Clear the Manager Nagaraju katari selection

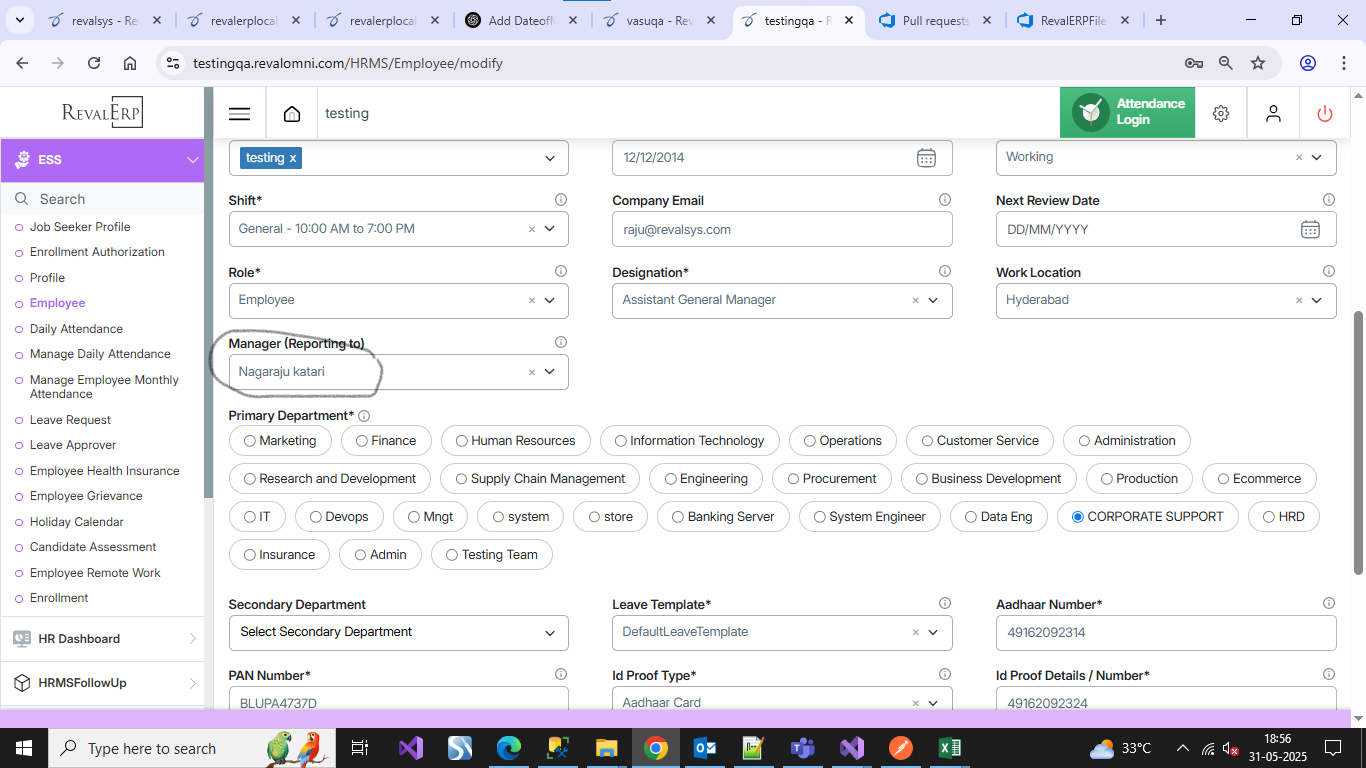point(531,372)
